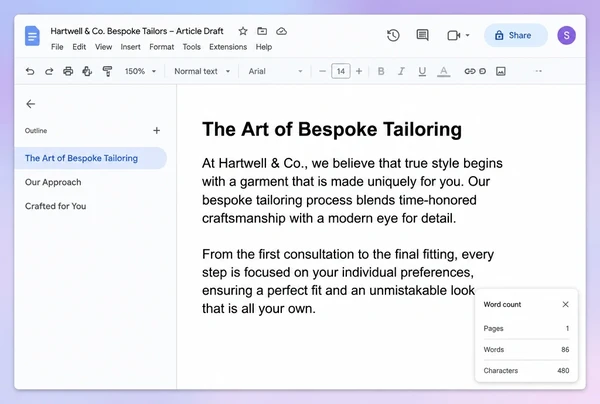Click the Pages row in Word count

[x=526, y=329]
